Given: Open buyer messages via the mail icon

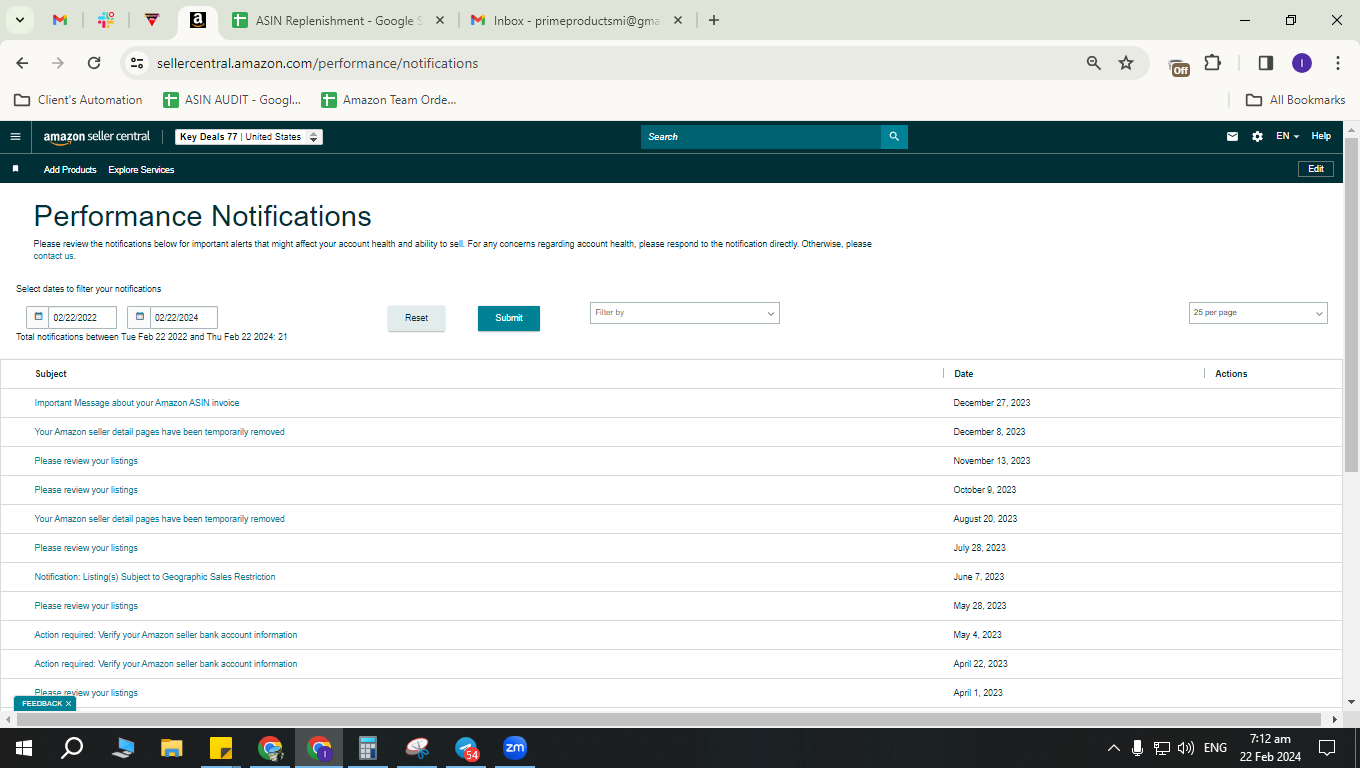Looking at the screenshot, I should [1232, 137].
